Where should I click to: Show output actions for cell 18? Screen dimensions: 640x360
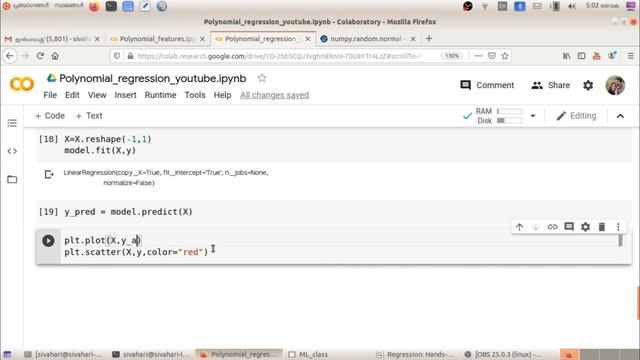(x=49, y=175)
